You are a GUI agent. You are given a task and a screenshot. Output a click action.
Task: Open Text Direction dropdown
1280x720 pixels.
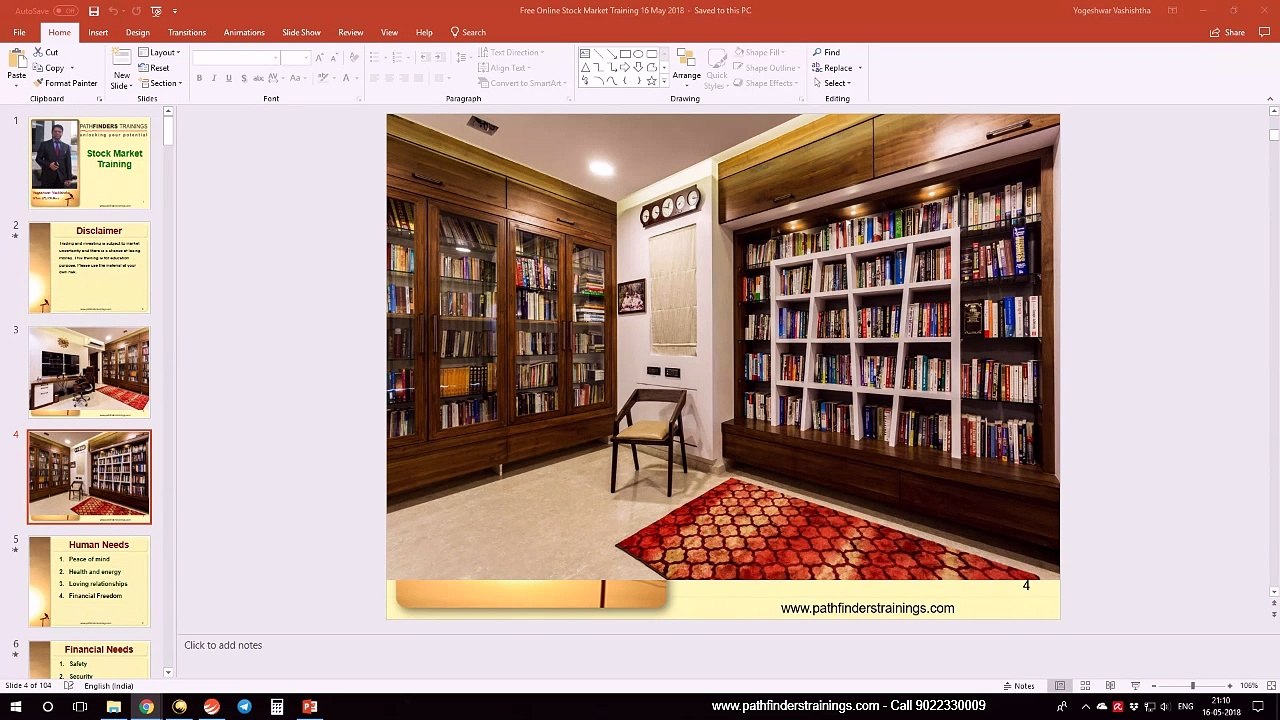tap(511, 52)
